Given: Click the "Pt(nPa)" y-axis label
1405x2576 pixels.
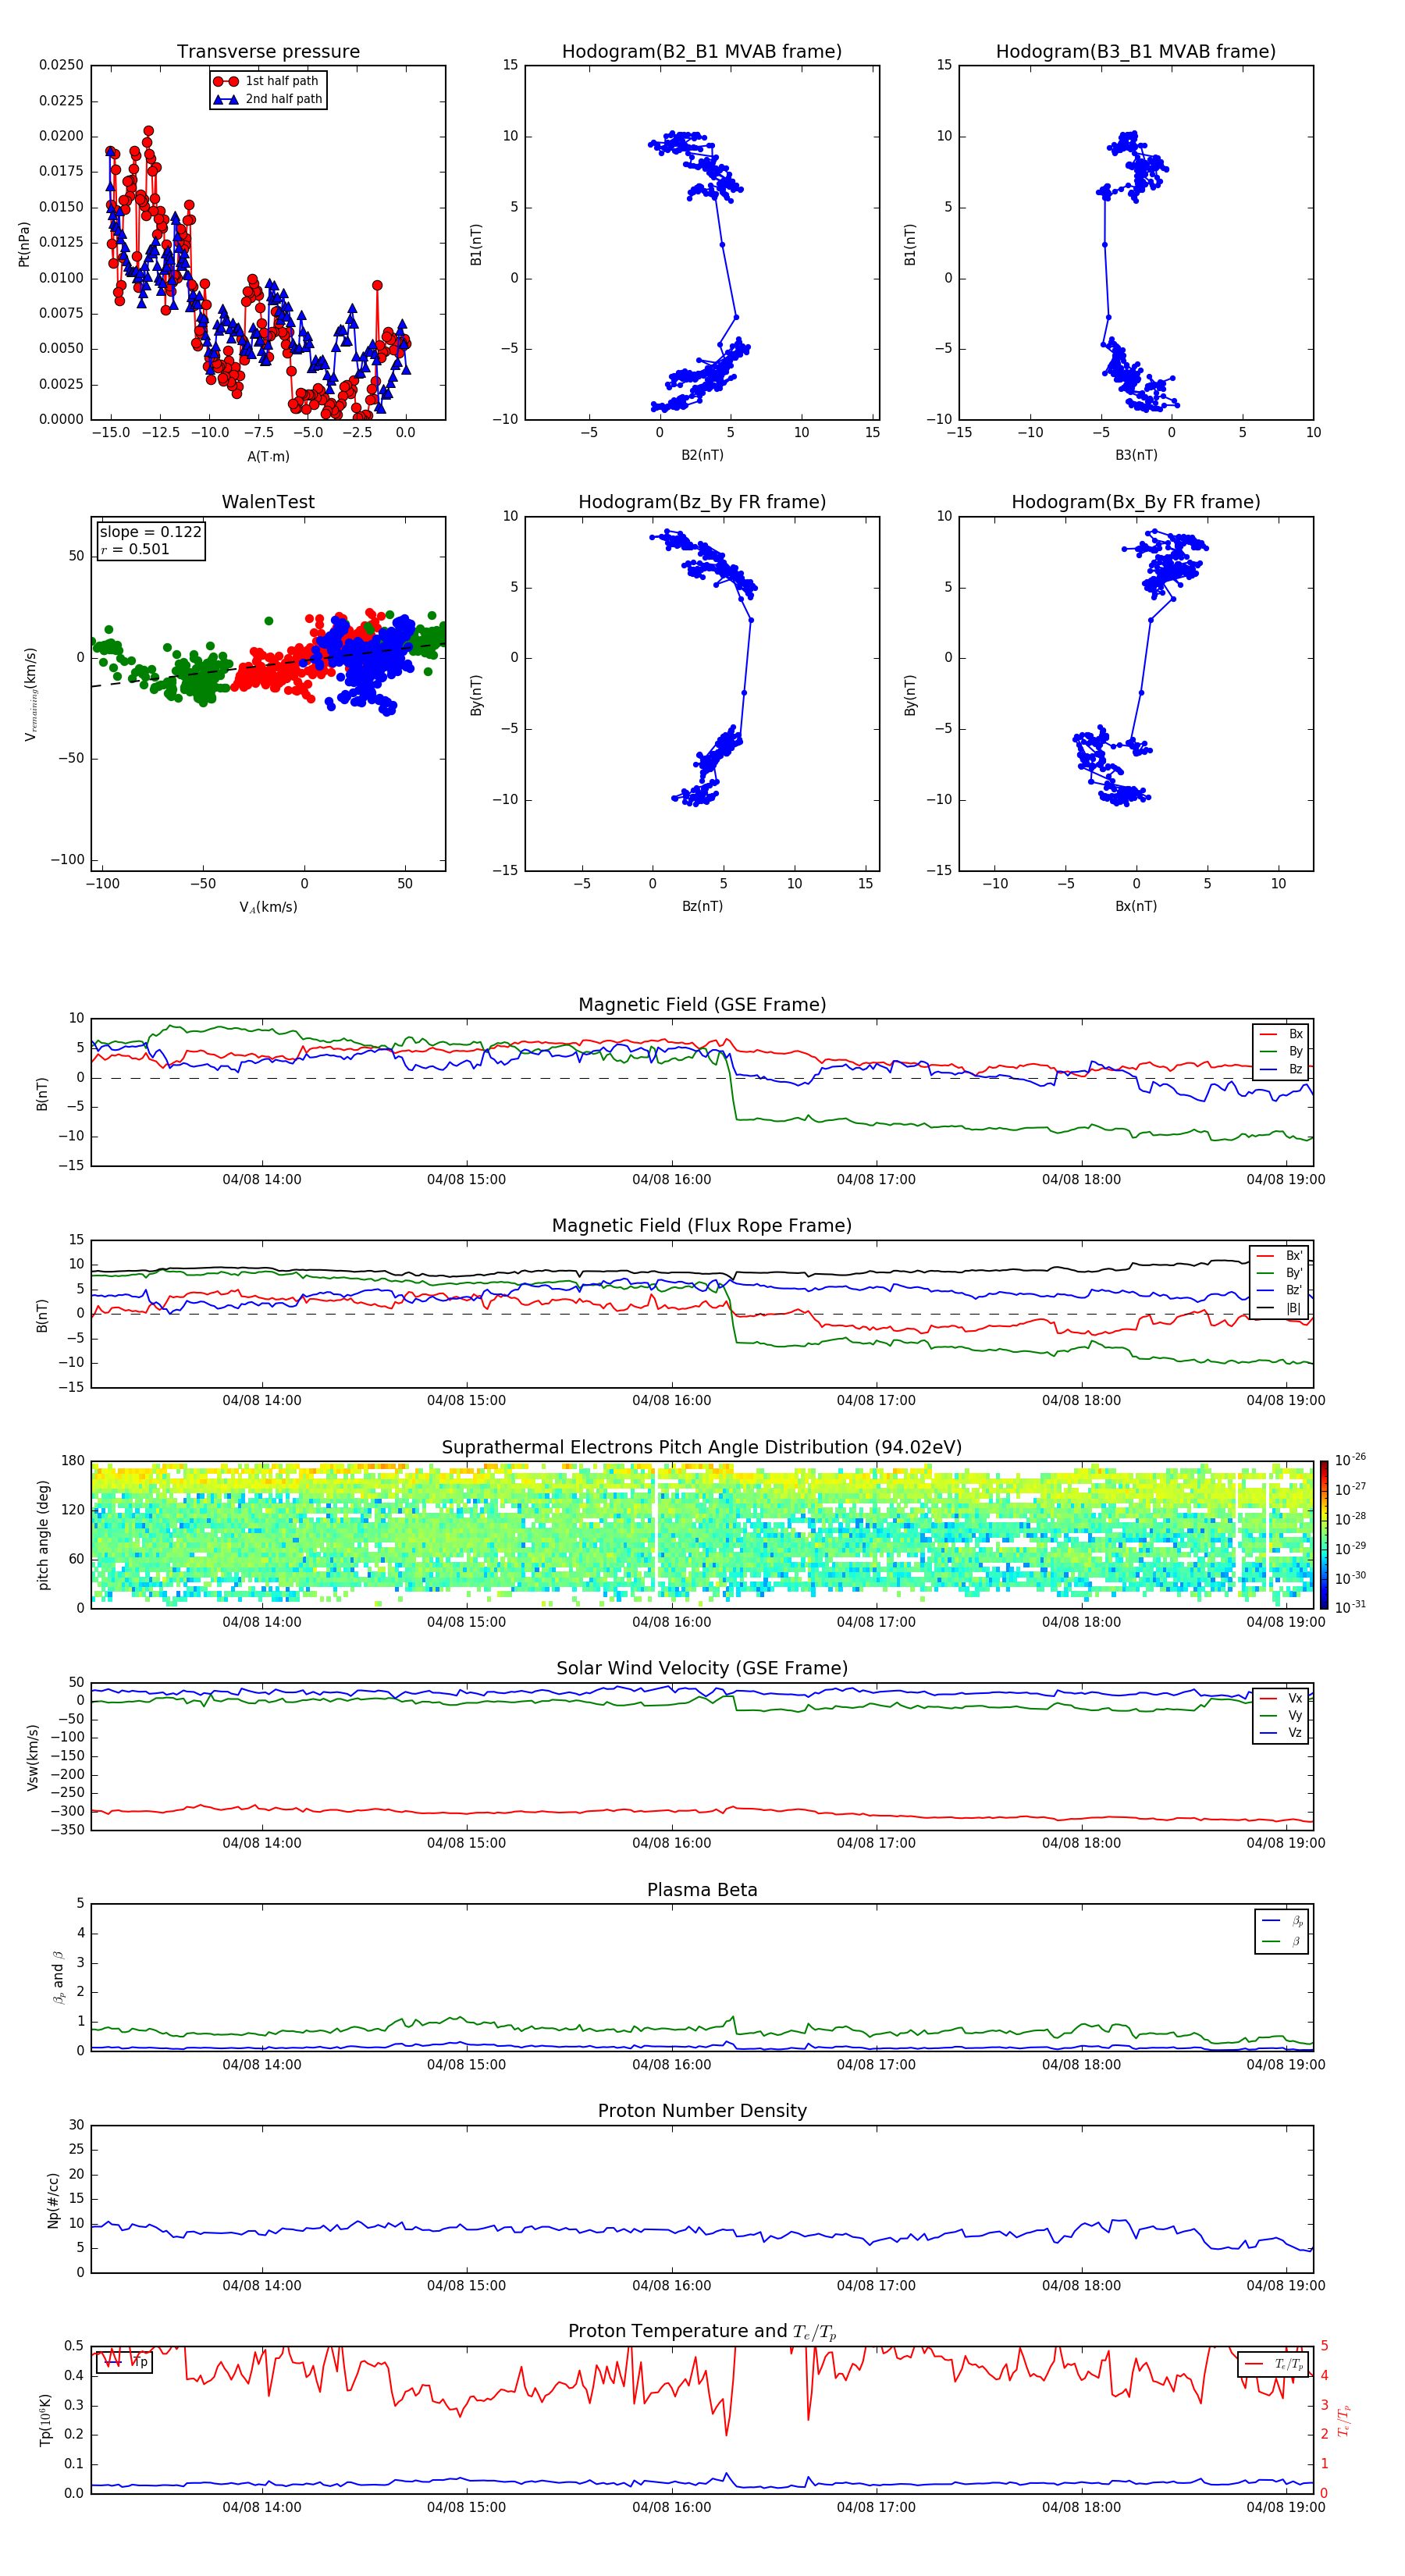Looking at the screenshot, I should point(24,244).
